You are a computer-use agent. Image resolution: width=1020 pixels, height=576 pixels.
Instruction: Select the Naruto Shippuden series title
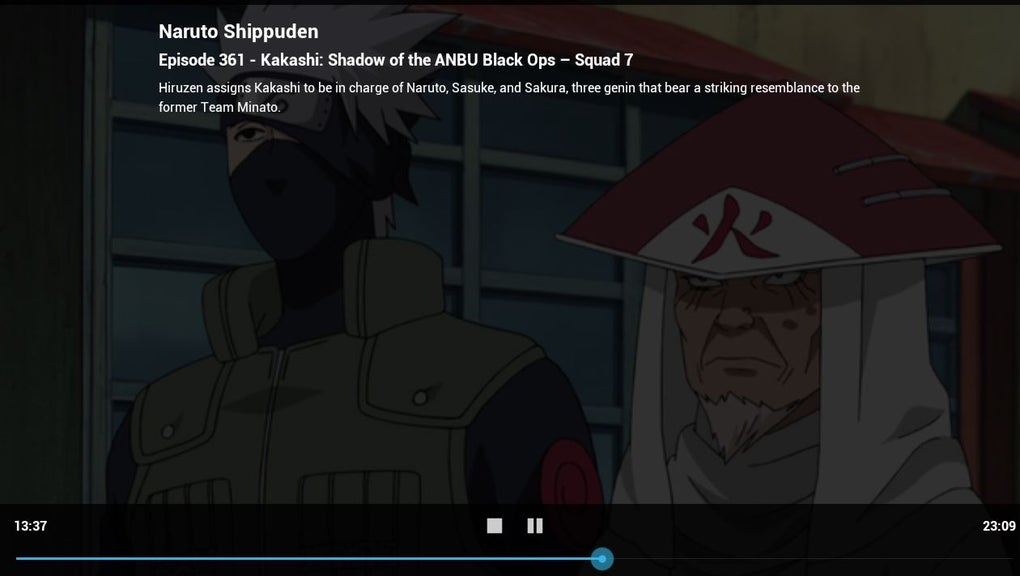tap(239, 31)
